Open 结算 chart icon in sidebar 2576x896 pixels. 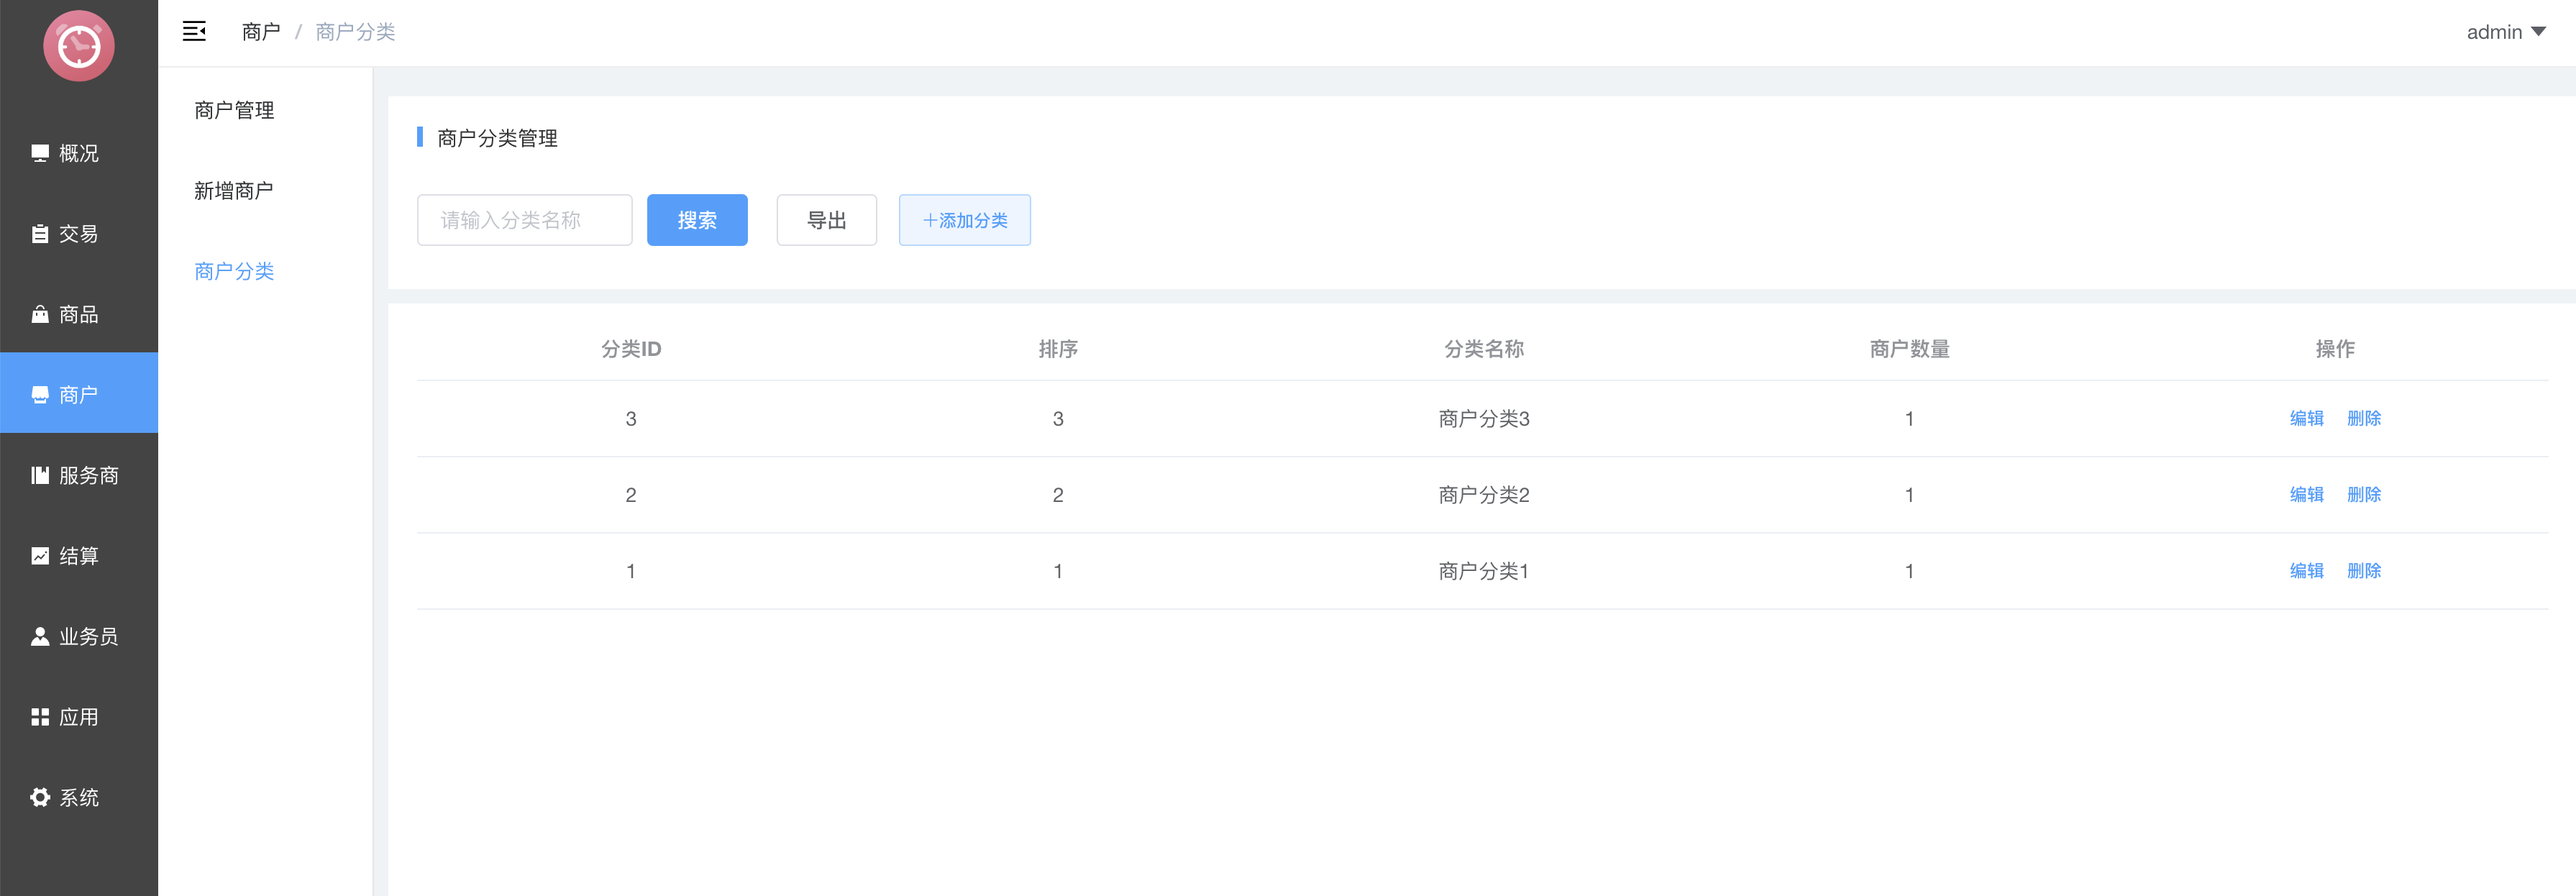point(40,556)
